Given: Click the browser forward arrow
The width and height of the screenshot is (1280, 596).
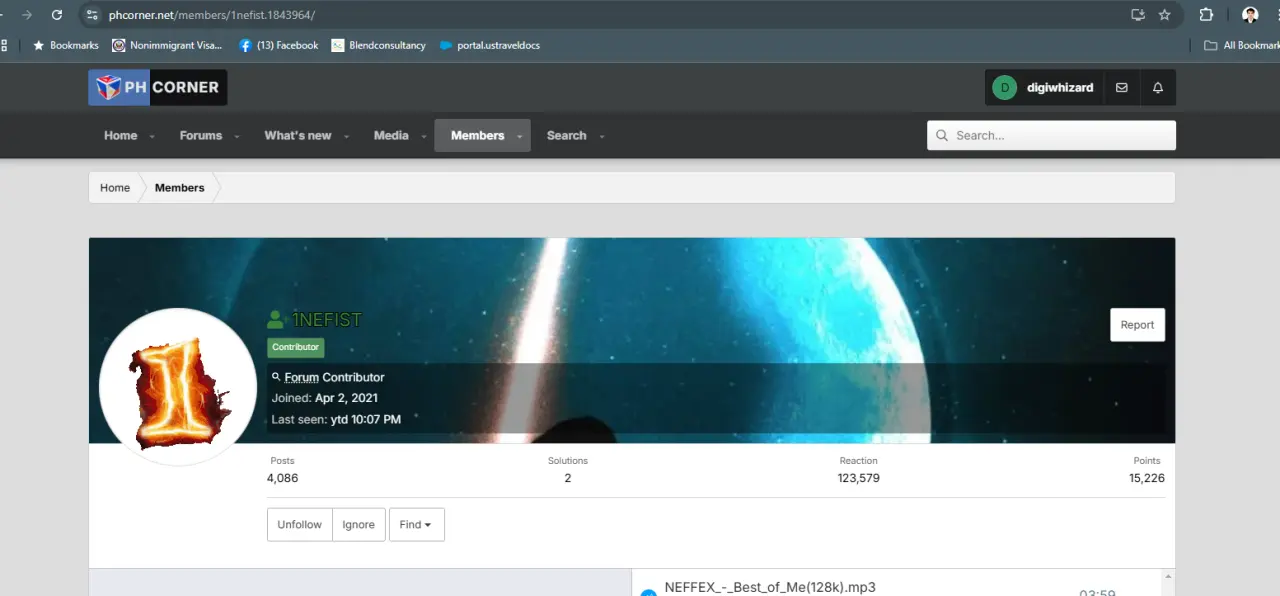Looking at the screenshot, I should point(27,15).
